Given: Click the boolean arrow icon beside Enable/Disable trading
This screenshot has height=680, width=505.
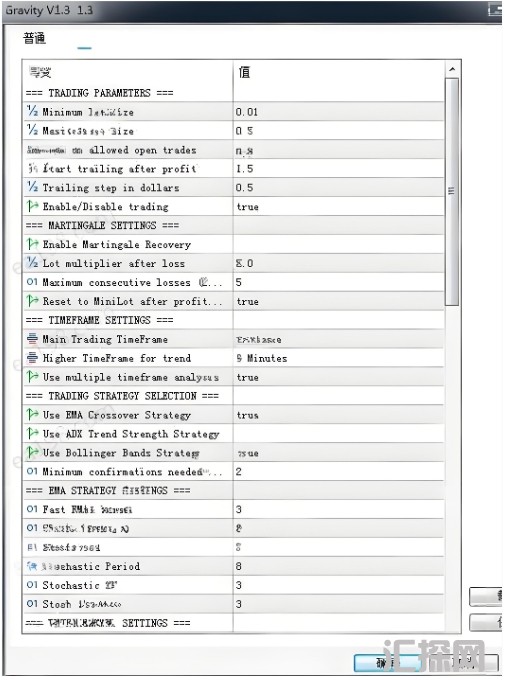Looking at the screenshot, I should [x=33, y=206].
